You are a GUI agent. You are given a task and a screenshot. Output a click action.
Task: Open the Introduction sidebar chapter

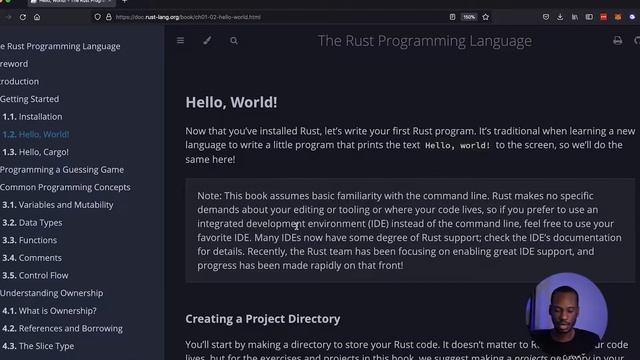tap(19, 81)
